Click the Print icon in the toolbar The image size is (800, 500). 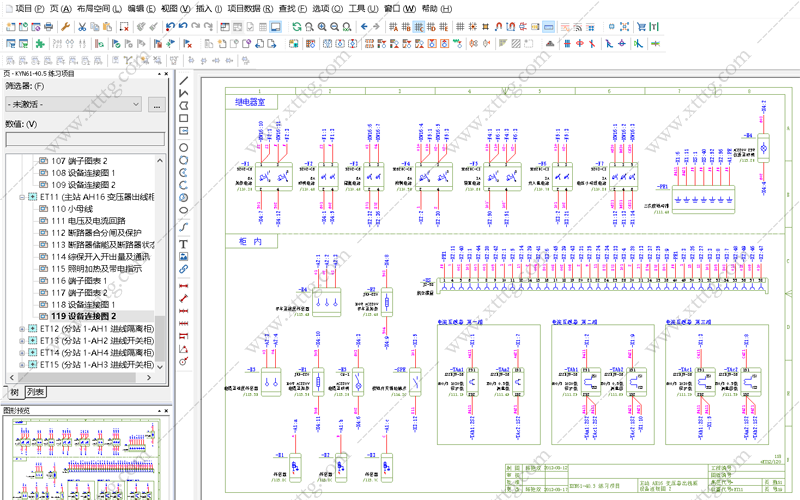click(x=48, y=27)
